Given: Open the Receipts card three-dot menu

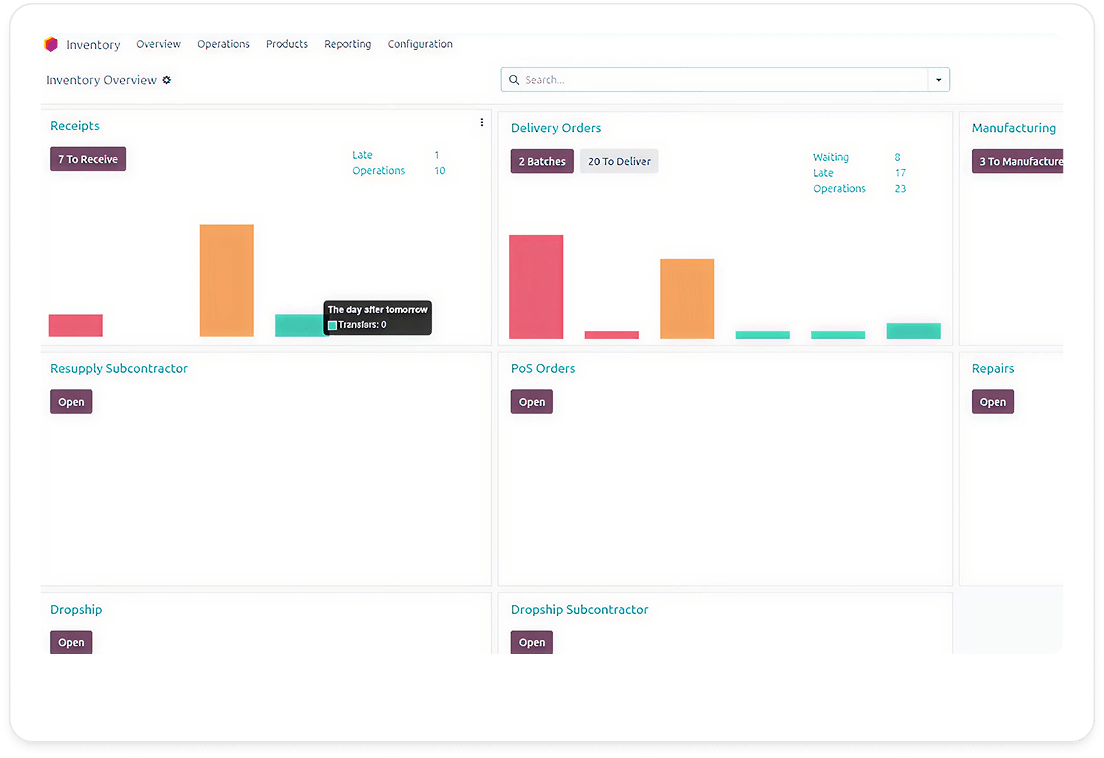Looking at the screenshot, I should point(482,123).
